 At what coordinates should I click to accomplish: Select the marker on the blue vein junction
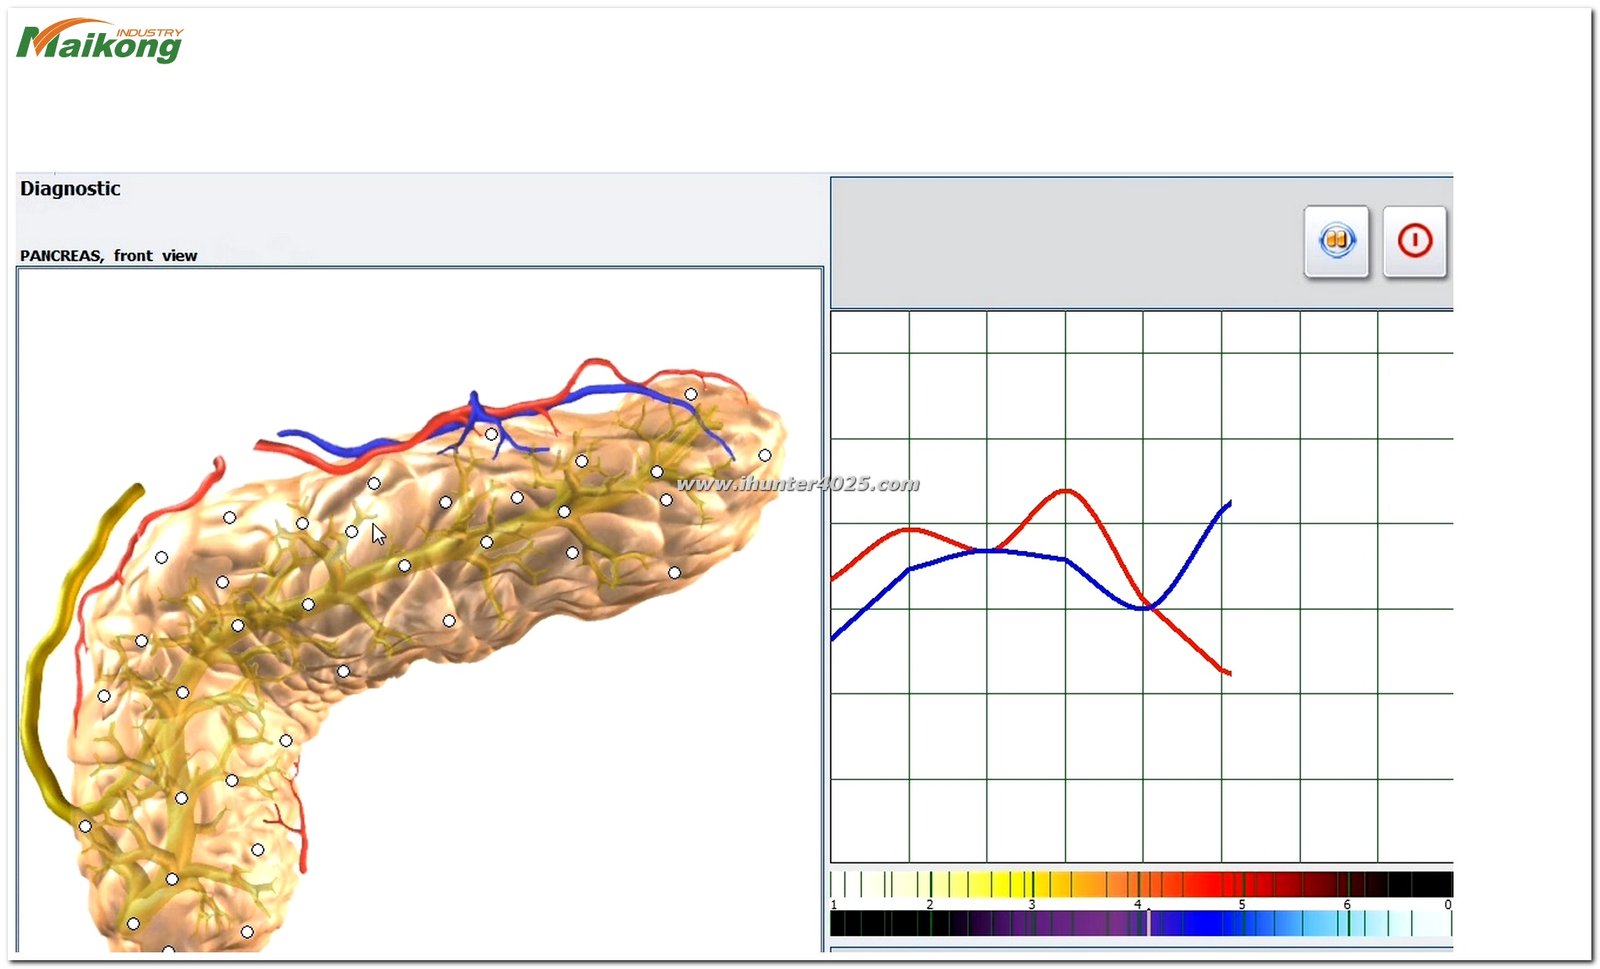491,434
